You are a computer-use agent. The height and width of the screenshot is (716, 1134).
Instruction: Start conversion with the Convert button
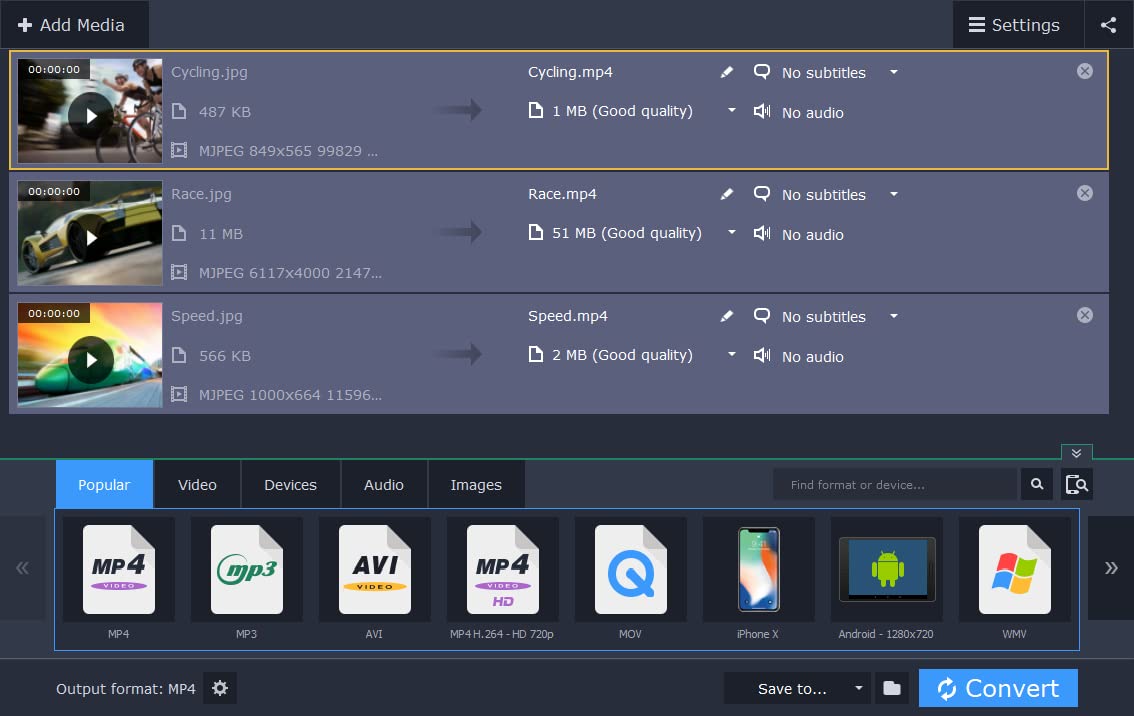(997, 688)
